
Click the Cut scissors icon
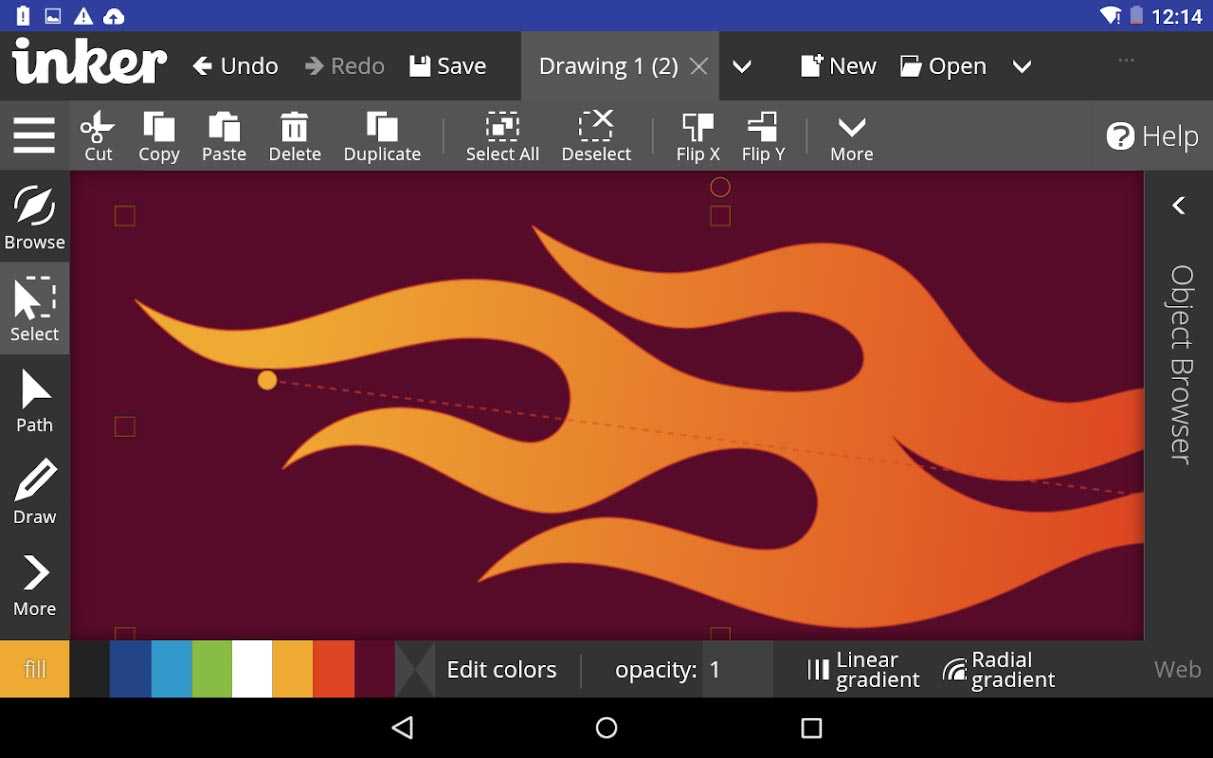tap(98, 128)
